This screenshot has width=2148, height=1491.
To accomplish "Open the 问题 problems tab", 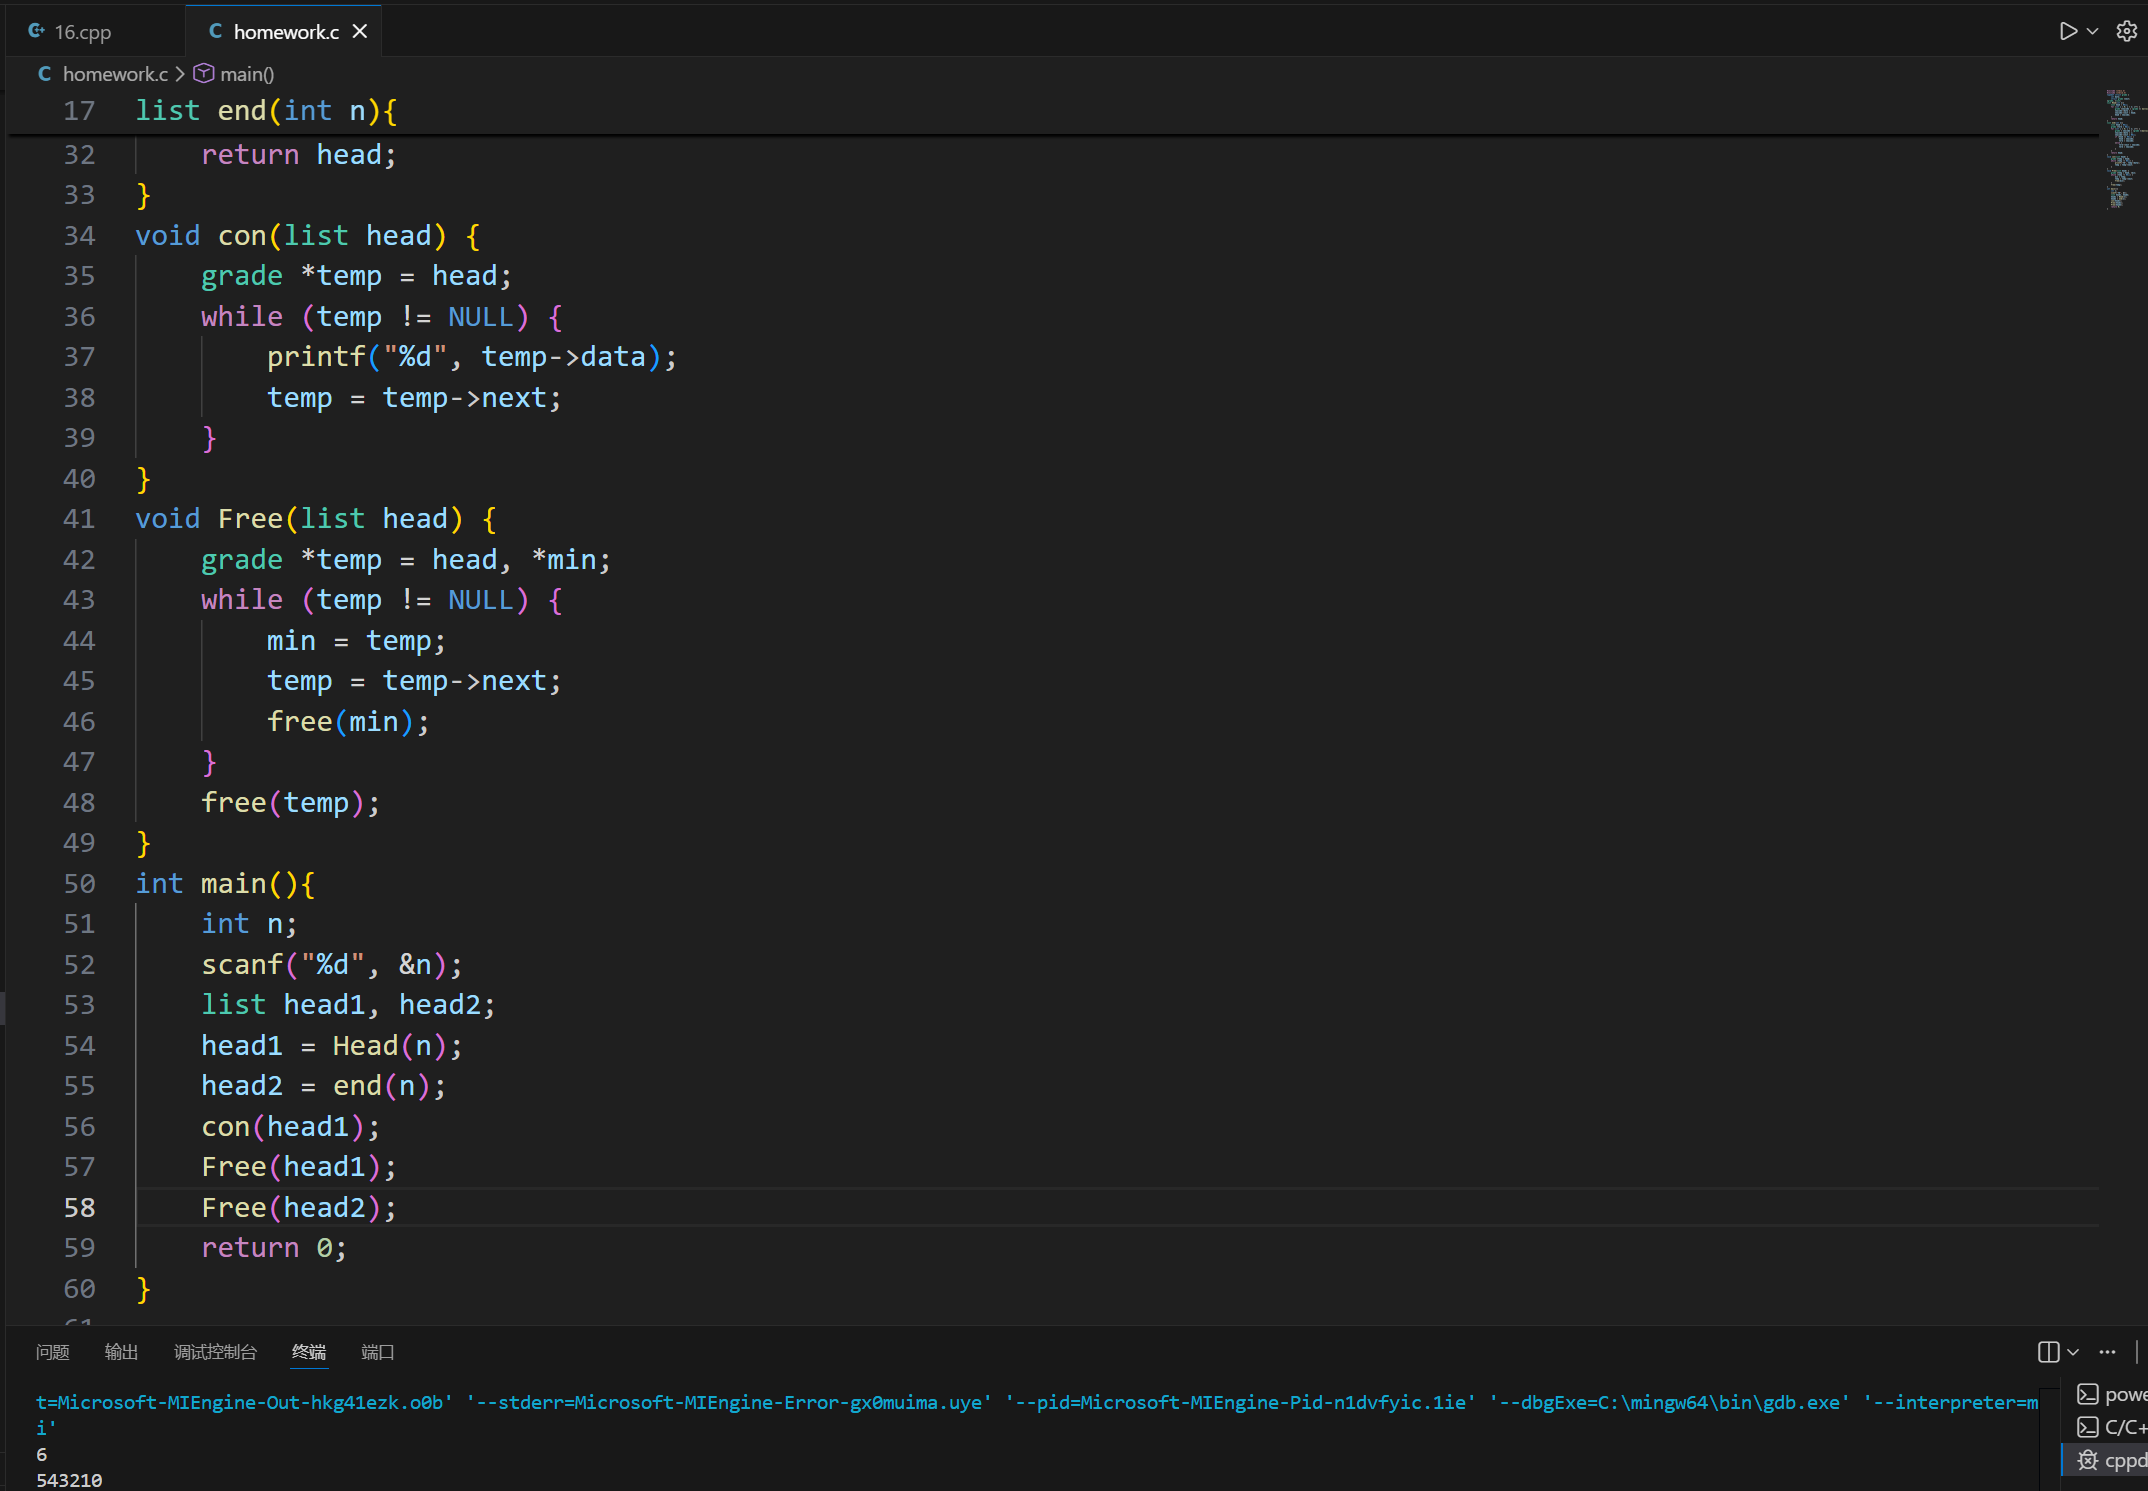I will click(52, 1352).
